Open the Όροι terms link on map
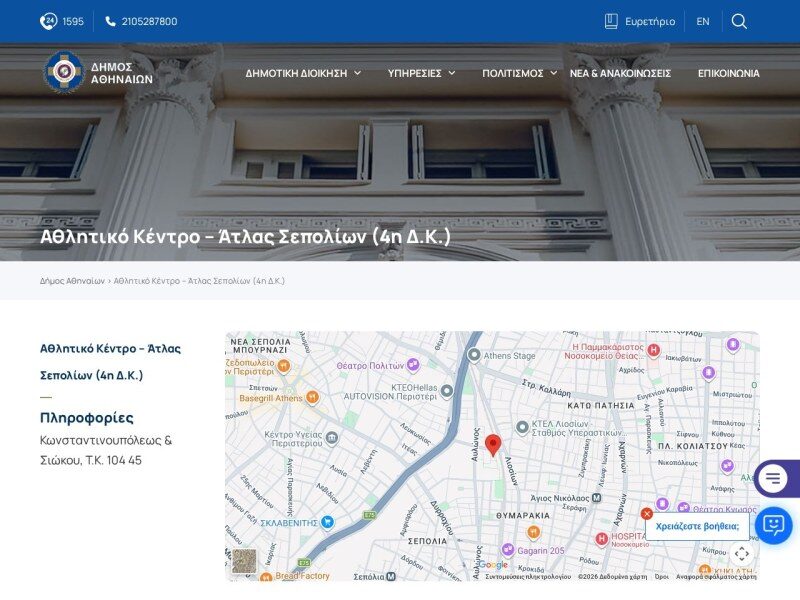Viewport: 800px width, 600px height. 662,577
